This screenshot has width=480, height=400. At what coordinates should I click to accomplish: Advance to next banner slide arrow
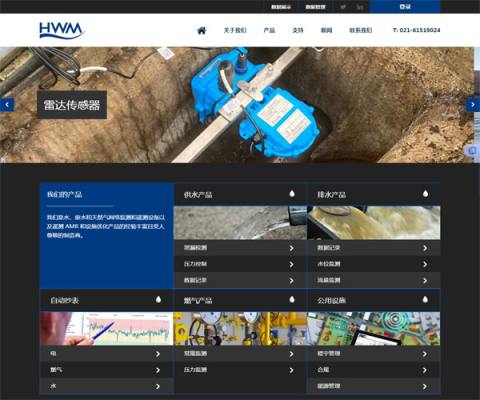[x=473, y=105]
